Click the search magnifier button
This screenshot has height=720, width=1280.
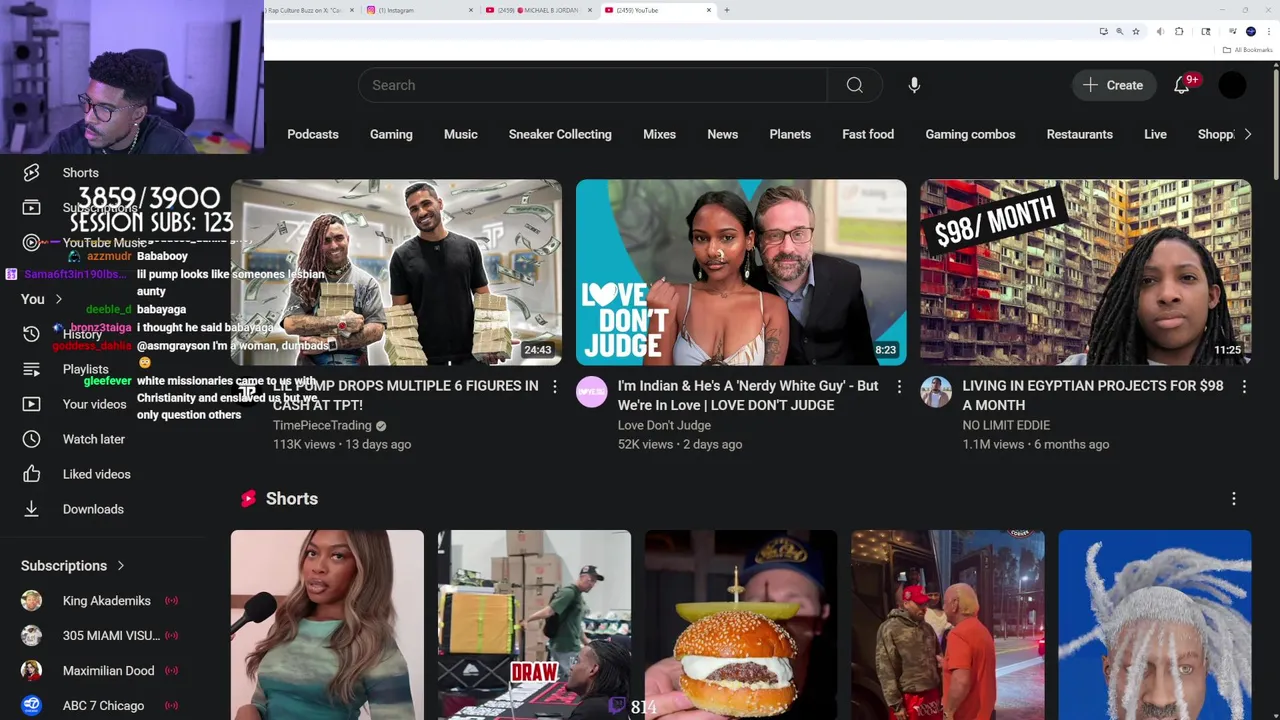coord(854,85)
